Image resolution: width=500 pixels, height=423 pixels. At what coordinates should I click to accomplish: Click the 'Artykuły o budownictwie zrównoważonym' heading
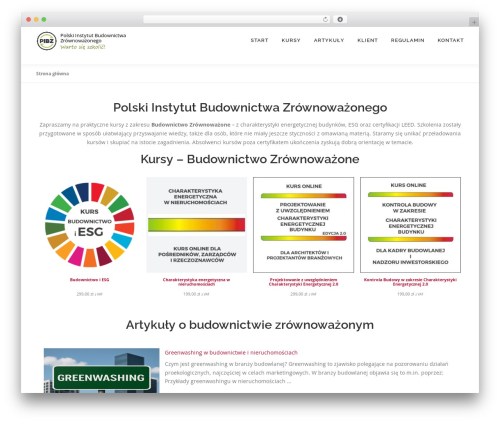click(250, 325)
